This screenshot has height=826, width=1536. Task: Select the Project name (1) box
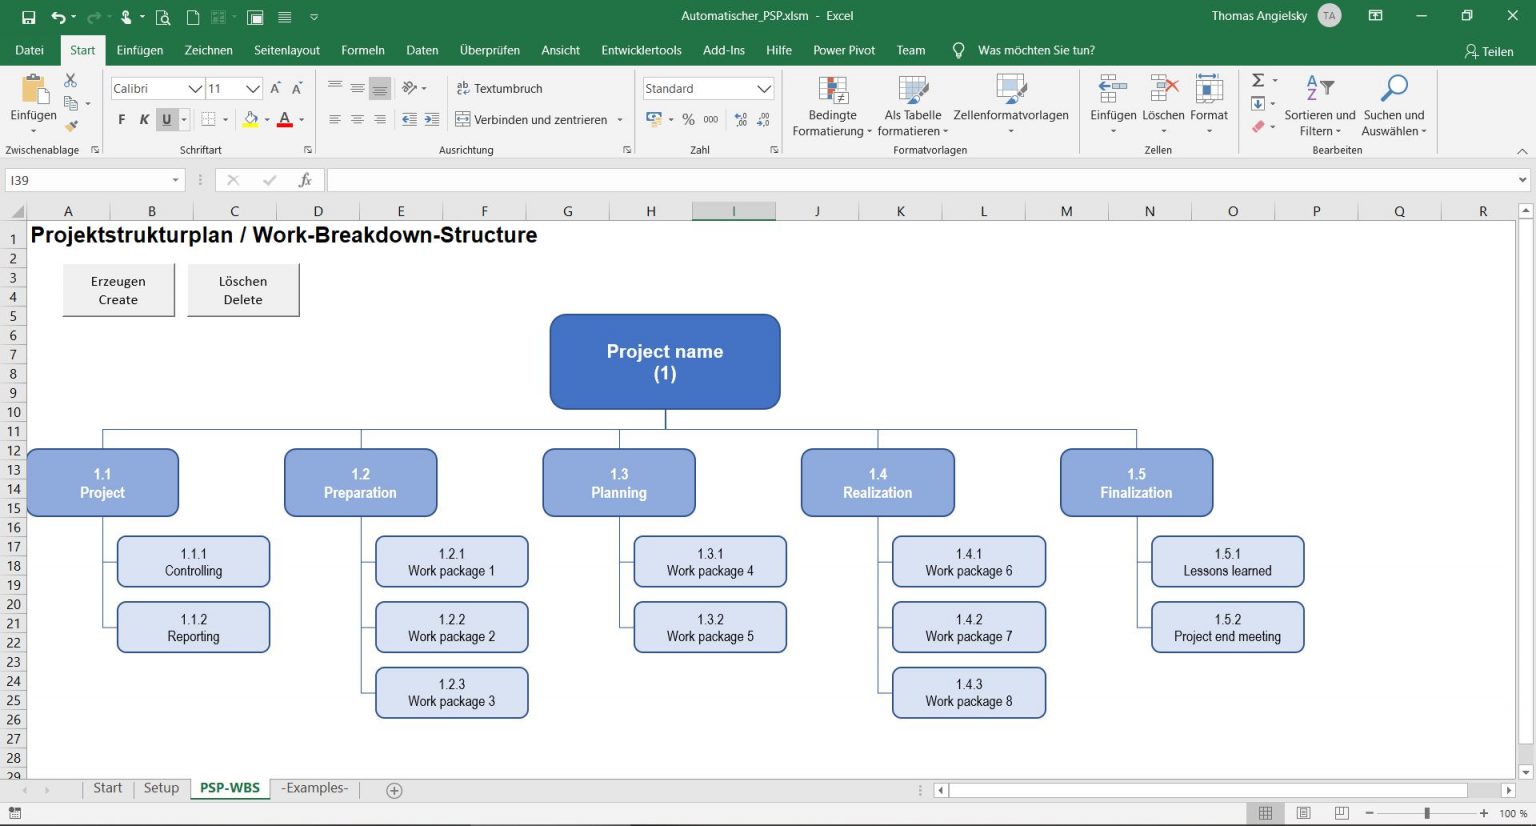665,362
